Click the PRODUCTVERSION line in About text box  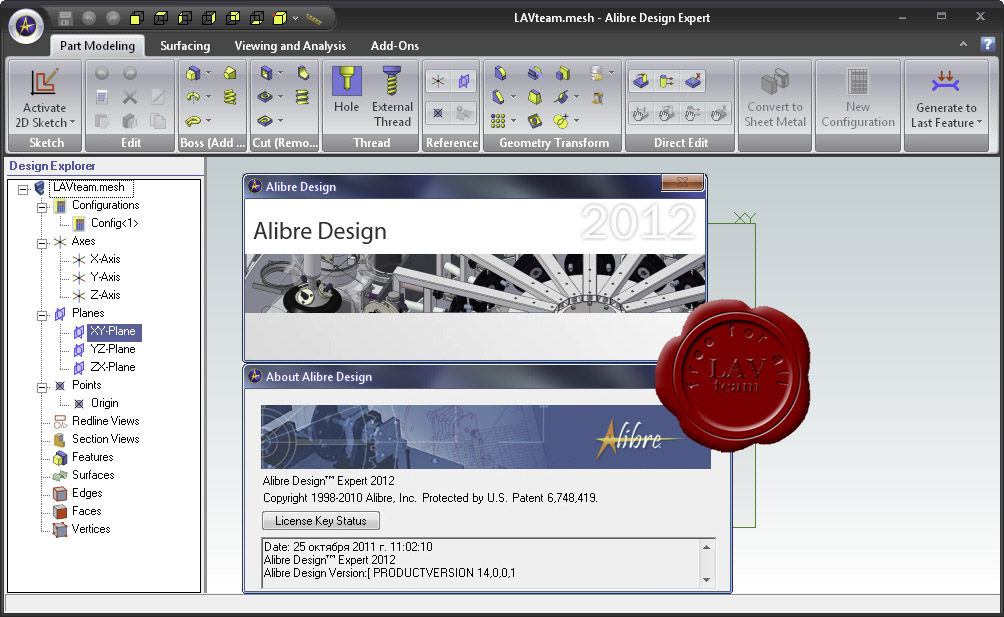389,573
